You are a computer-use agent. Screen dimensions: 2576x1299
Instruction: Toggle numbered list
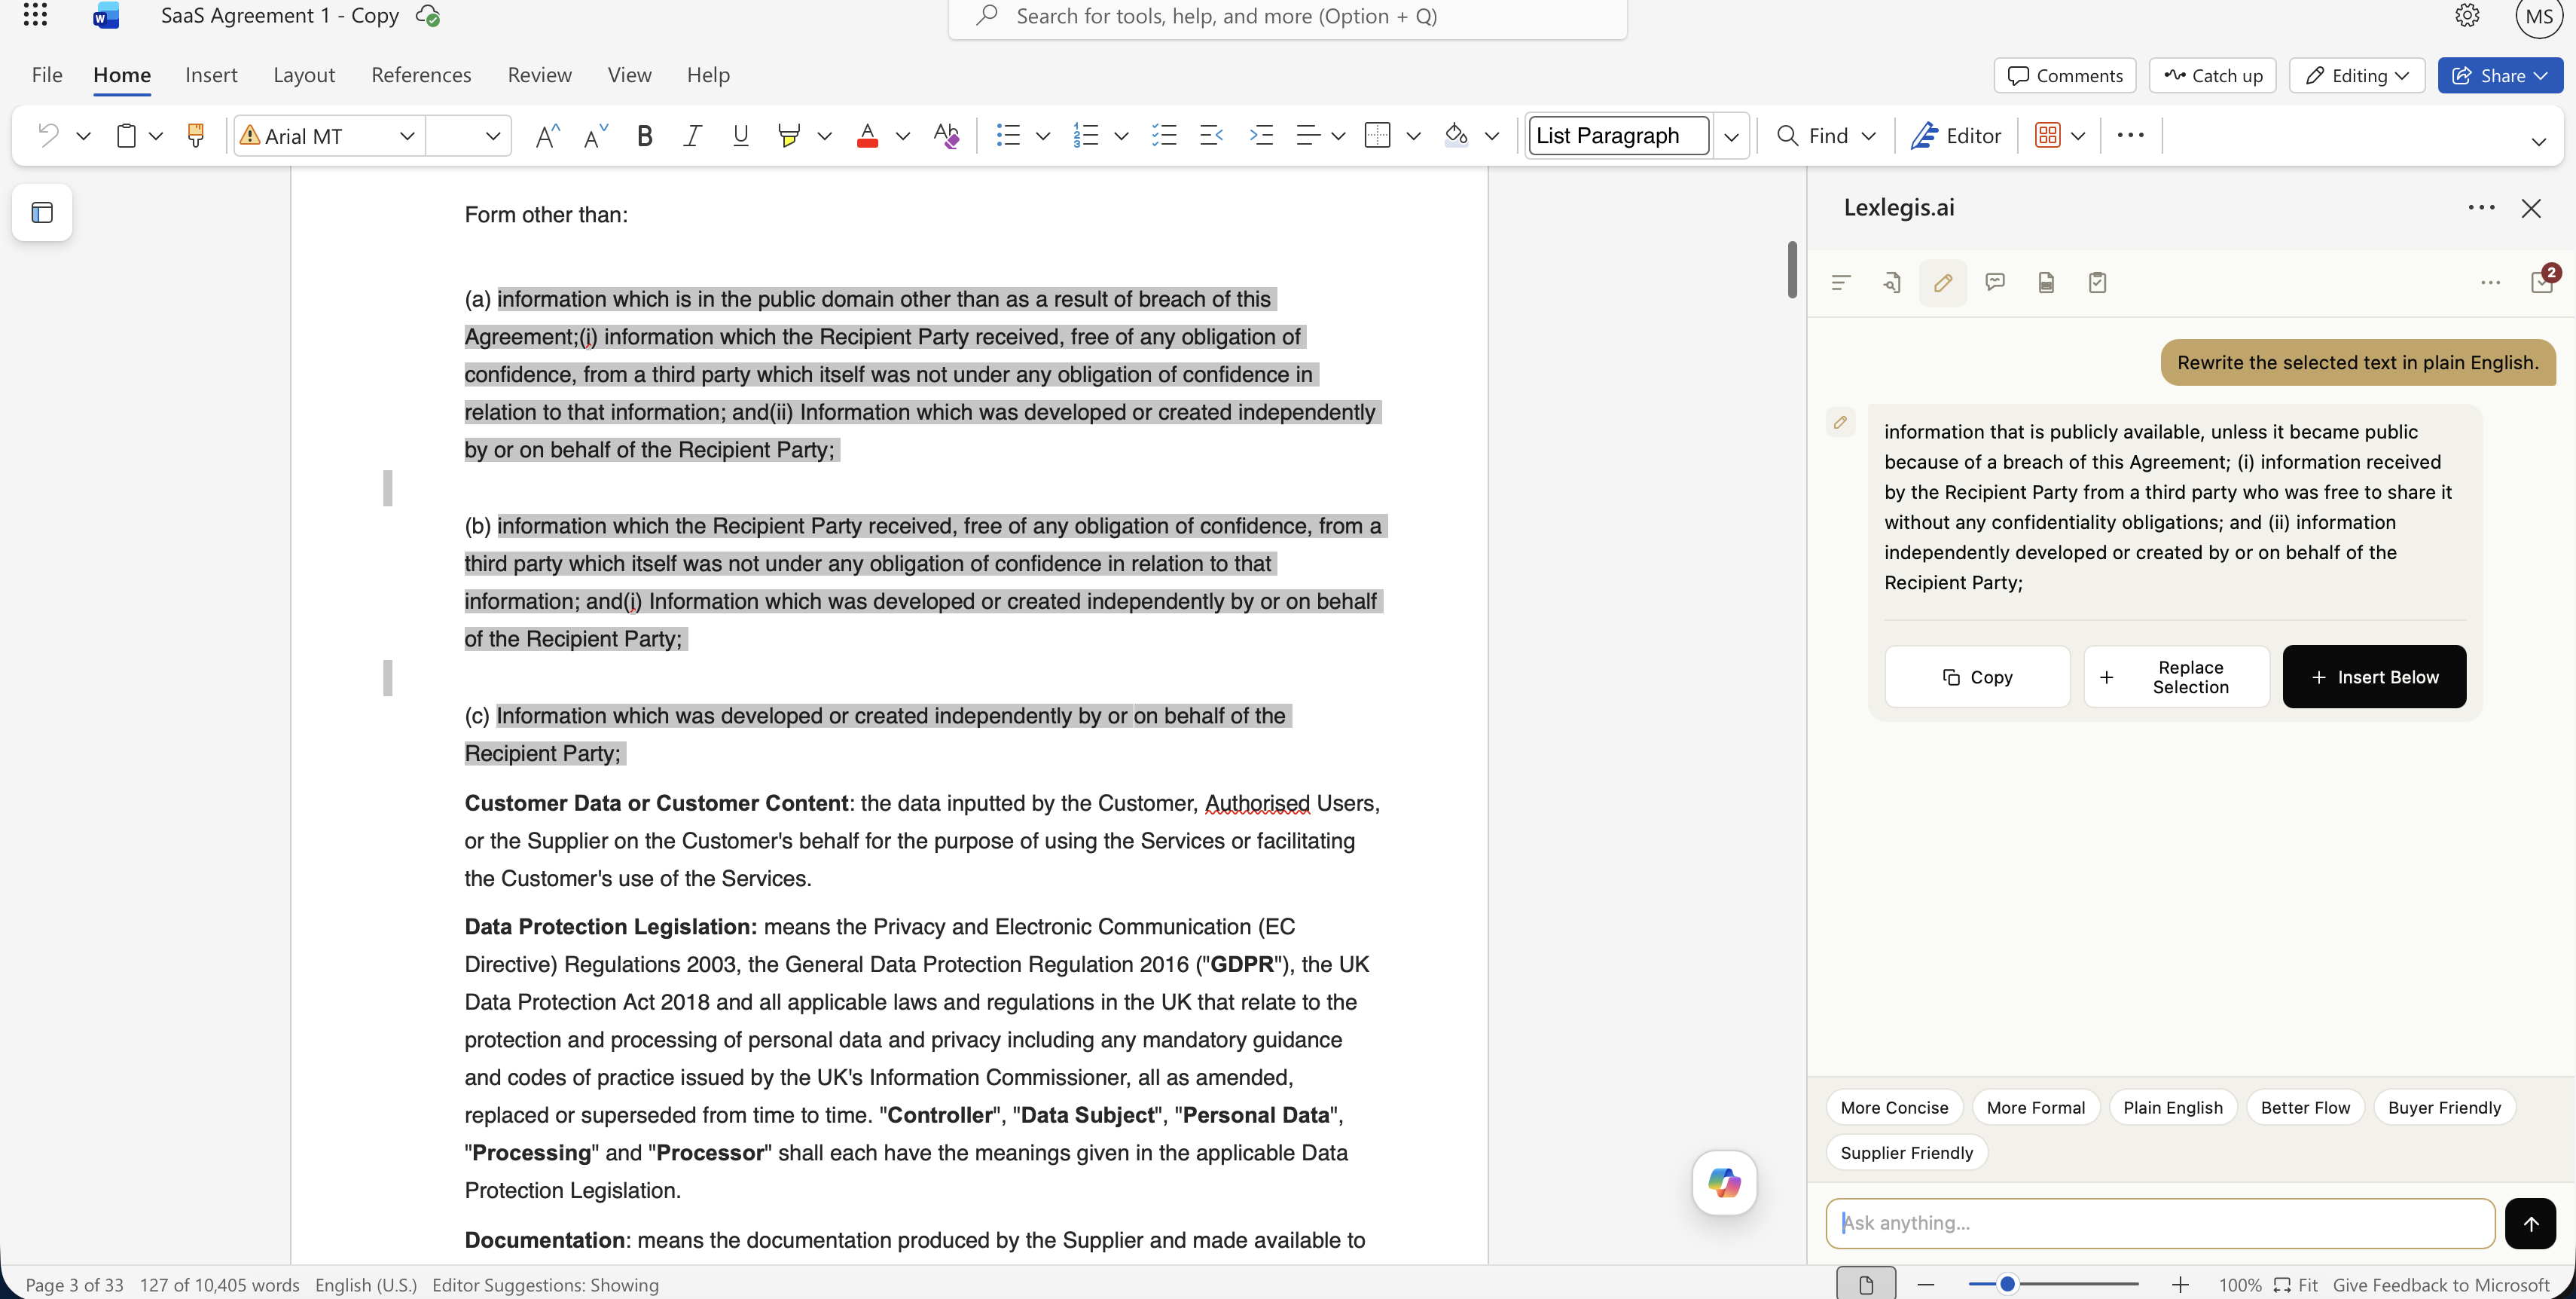pyautogui.click(x=1086, y=135)
